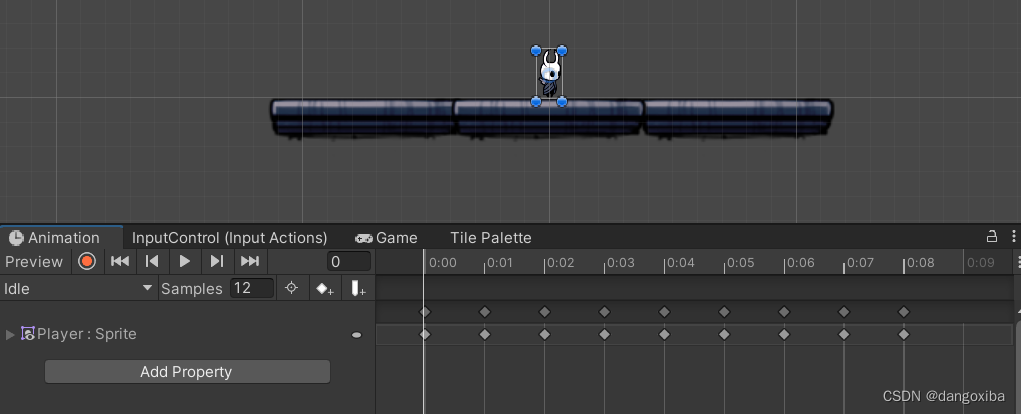
Task: Go to first keyframe of the clip
Action: click(x=120, y=262)
